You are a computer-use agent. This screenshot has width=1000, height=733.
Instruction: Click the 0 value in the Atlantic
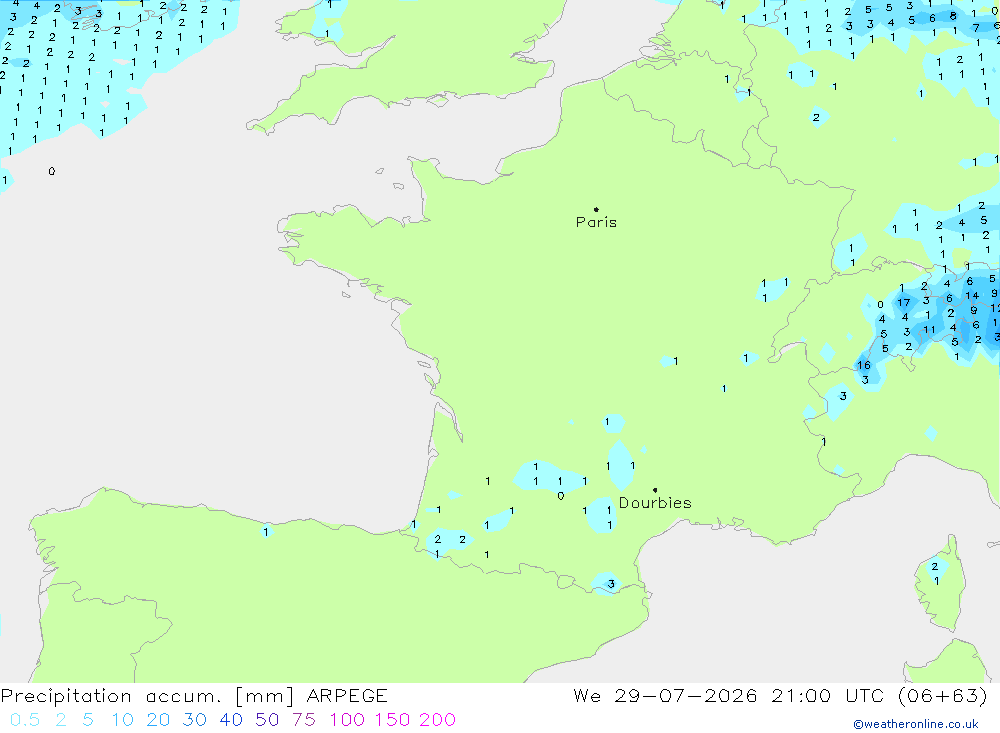coord(52,171)
